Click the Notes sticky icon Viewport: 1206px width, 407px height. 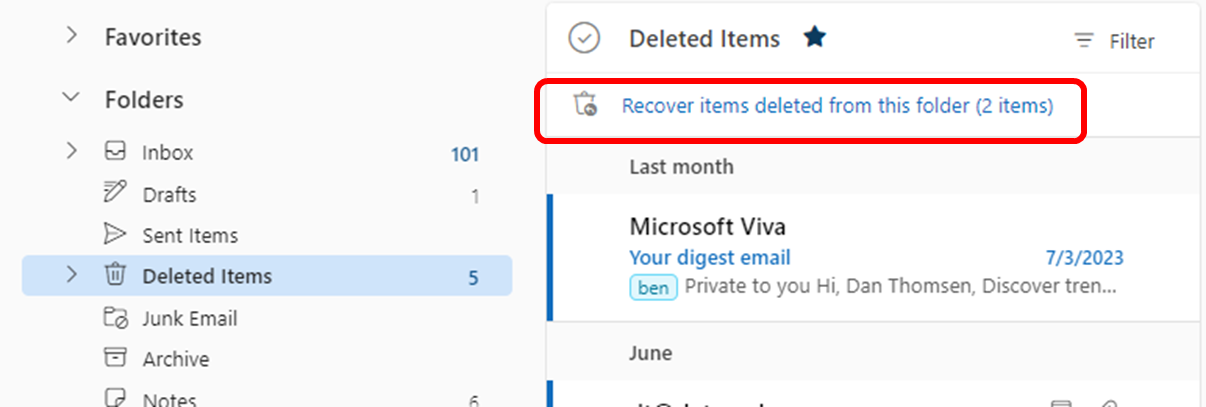pos(116,398)
